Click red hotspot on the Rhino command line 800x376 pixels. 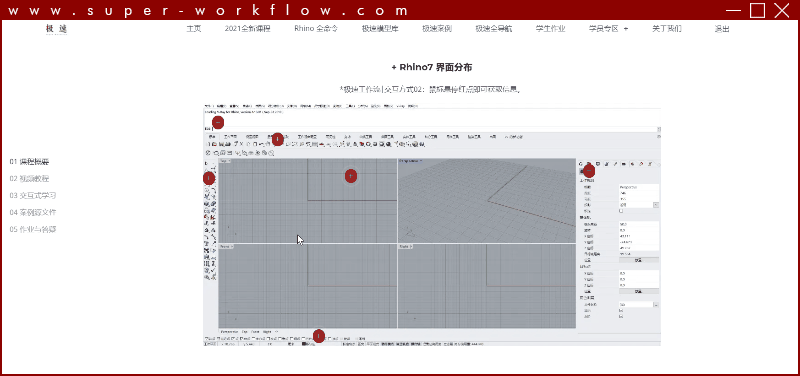click(218, 122)
